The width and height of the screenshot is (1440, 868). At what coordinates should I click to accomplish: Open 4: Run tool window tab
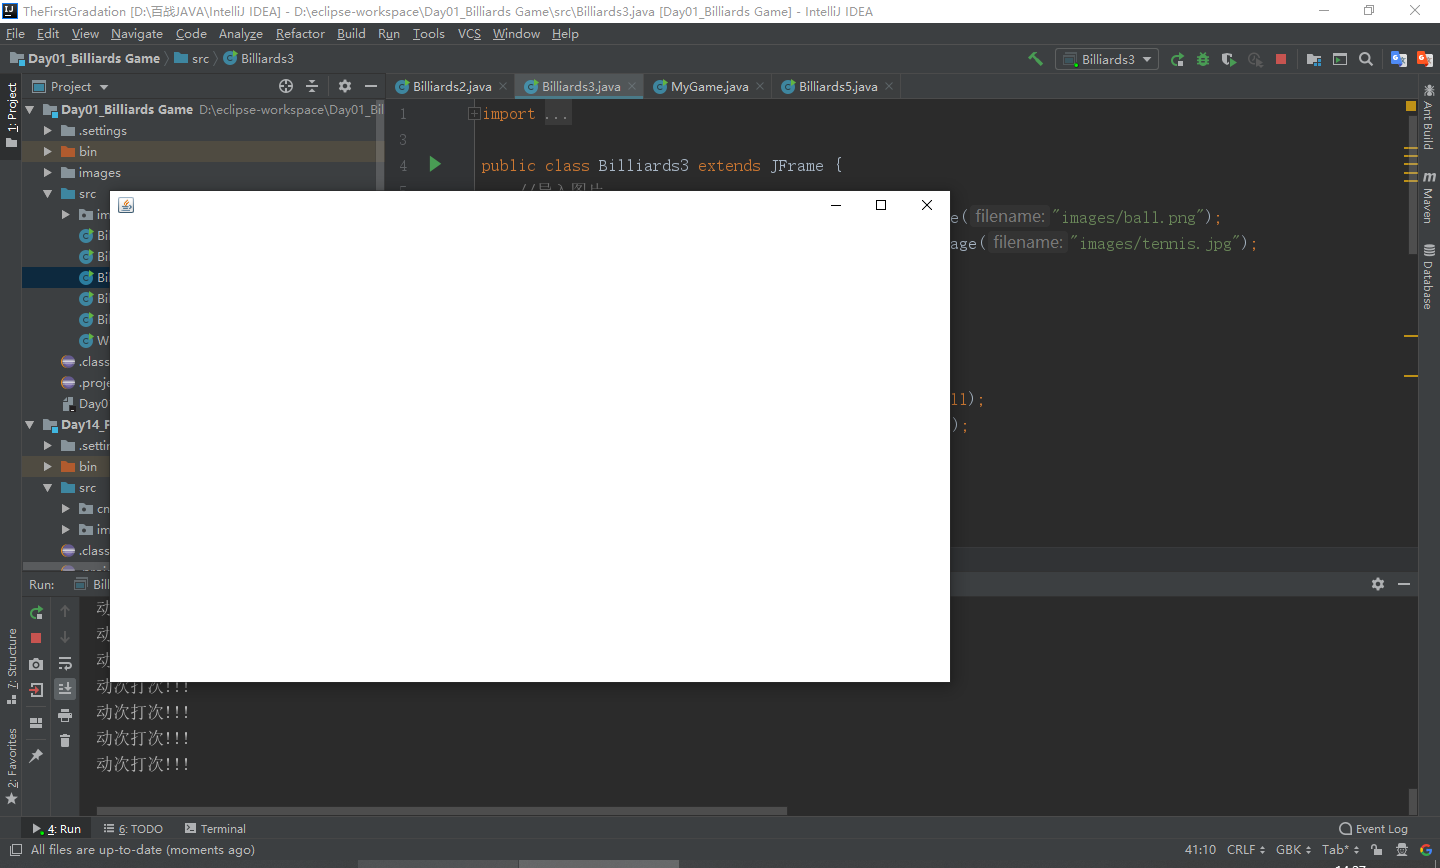pyautogui.click(x=57, y=829)
